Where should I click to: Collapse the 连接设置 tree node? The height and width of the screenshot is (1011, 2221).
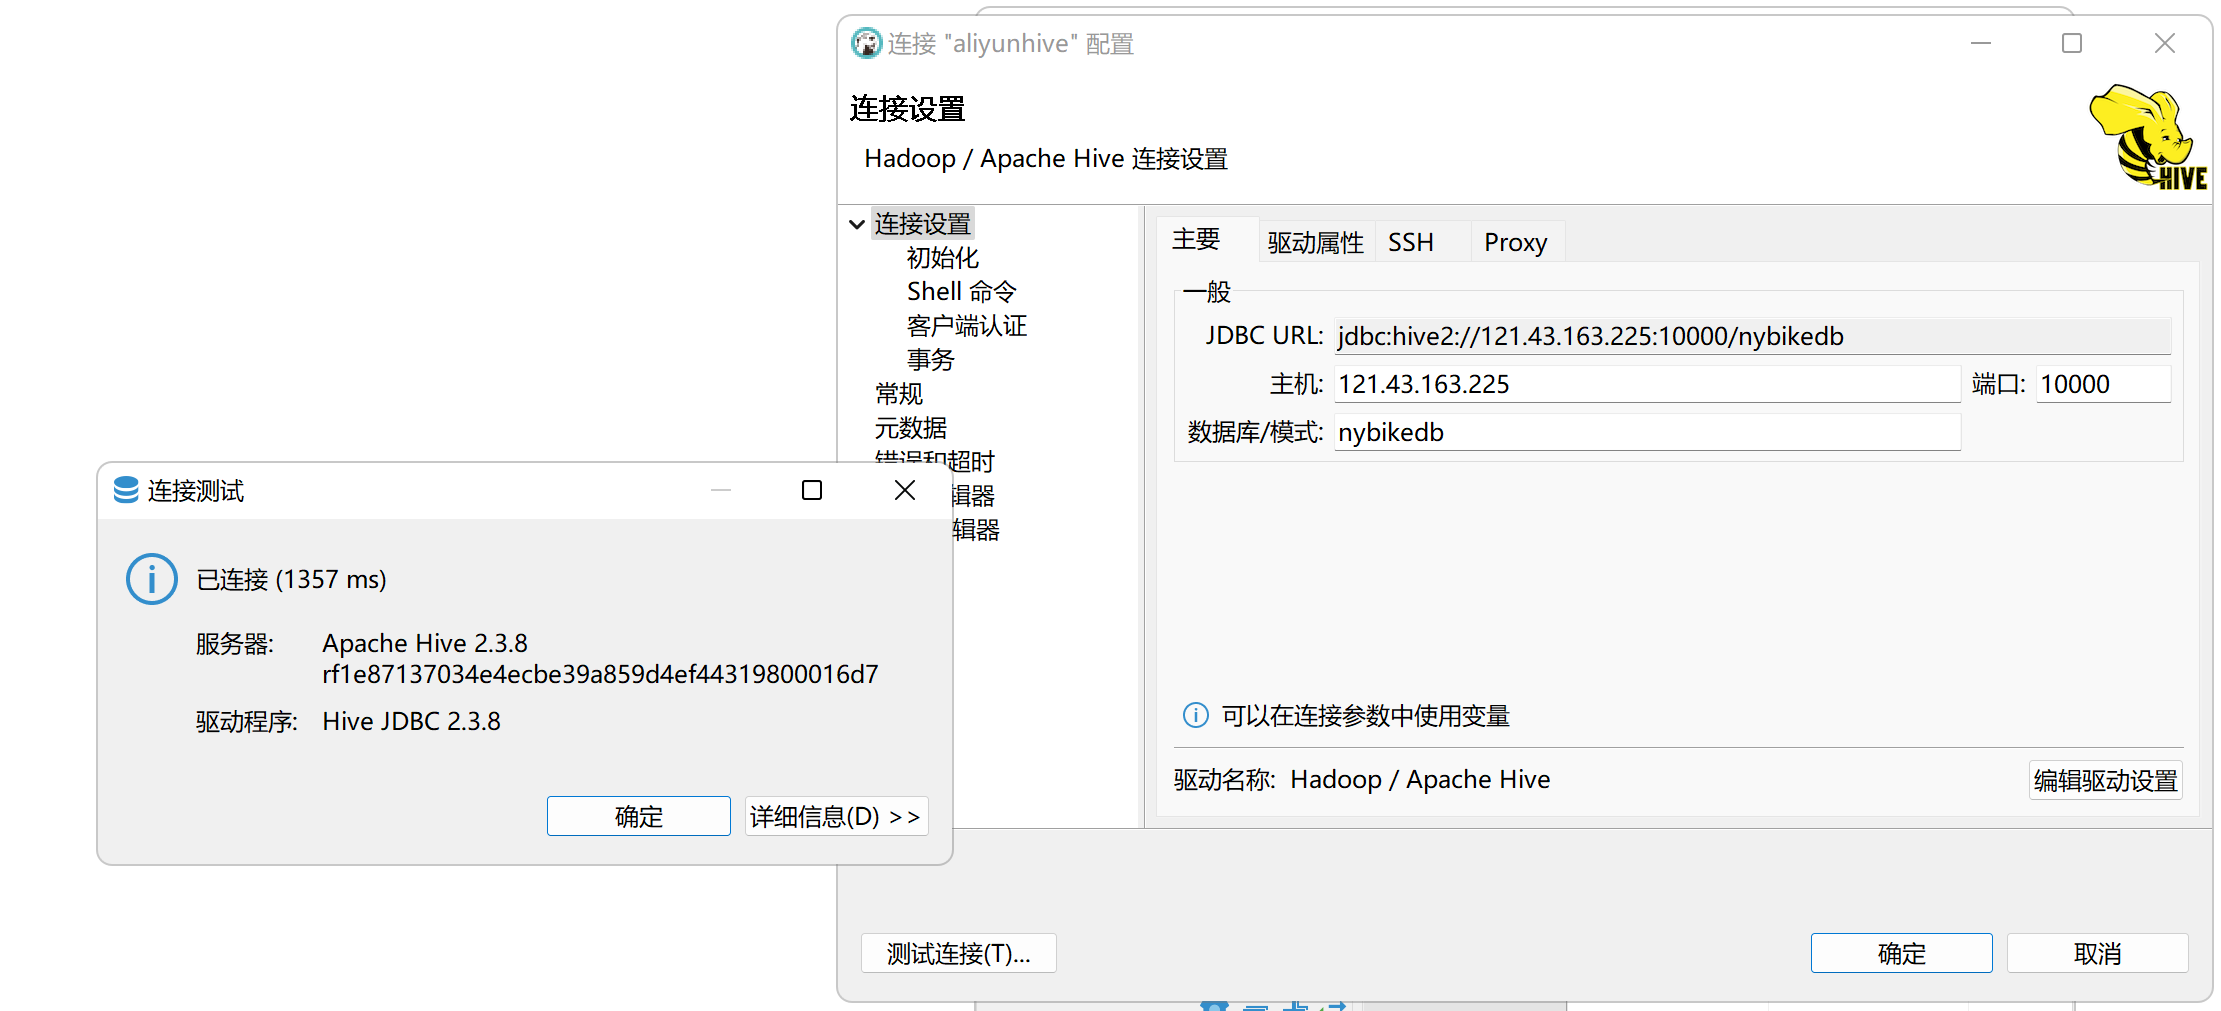tap(857, 224)
